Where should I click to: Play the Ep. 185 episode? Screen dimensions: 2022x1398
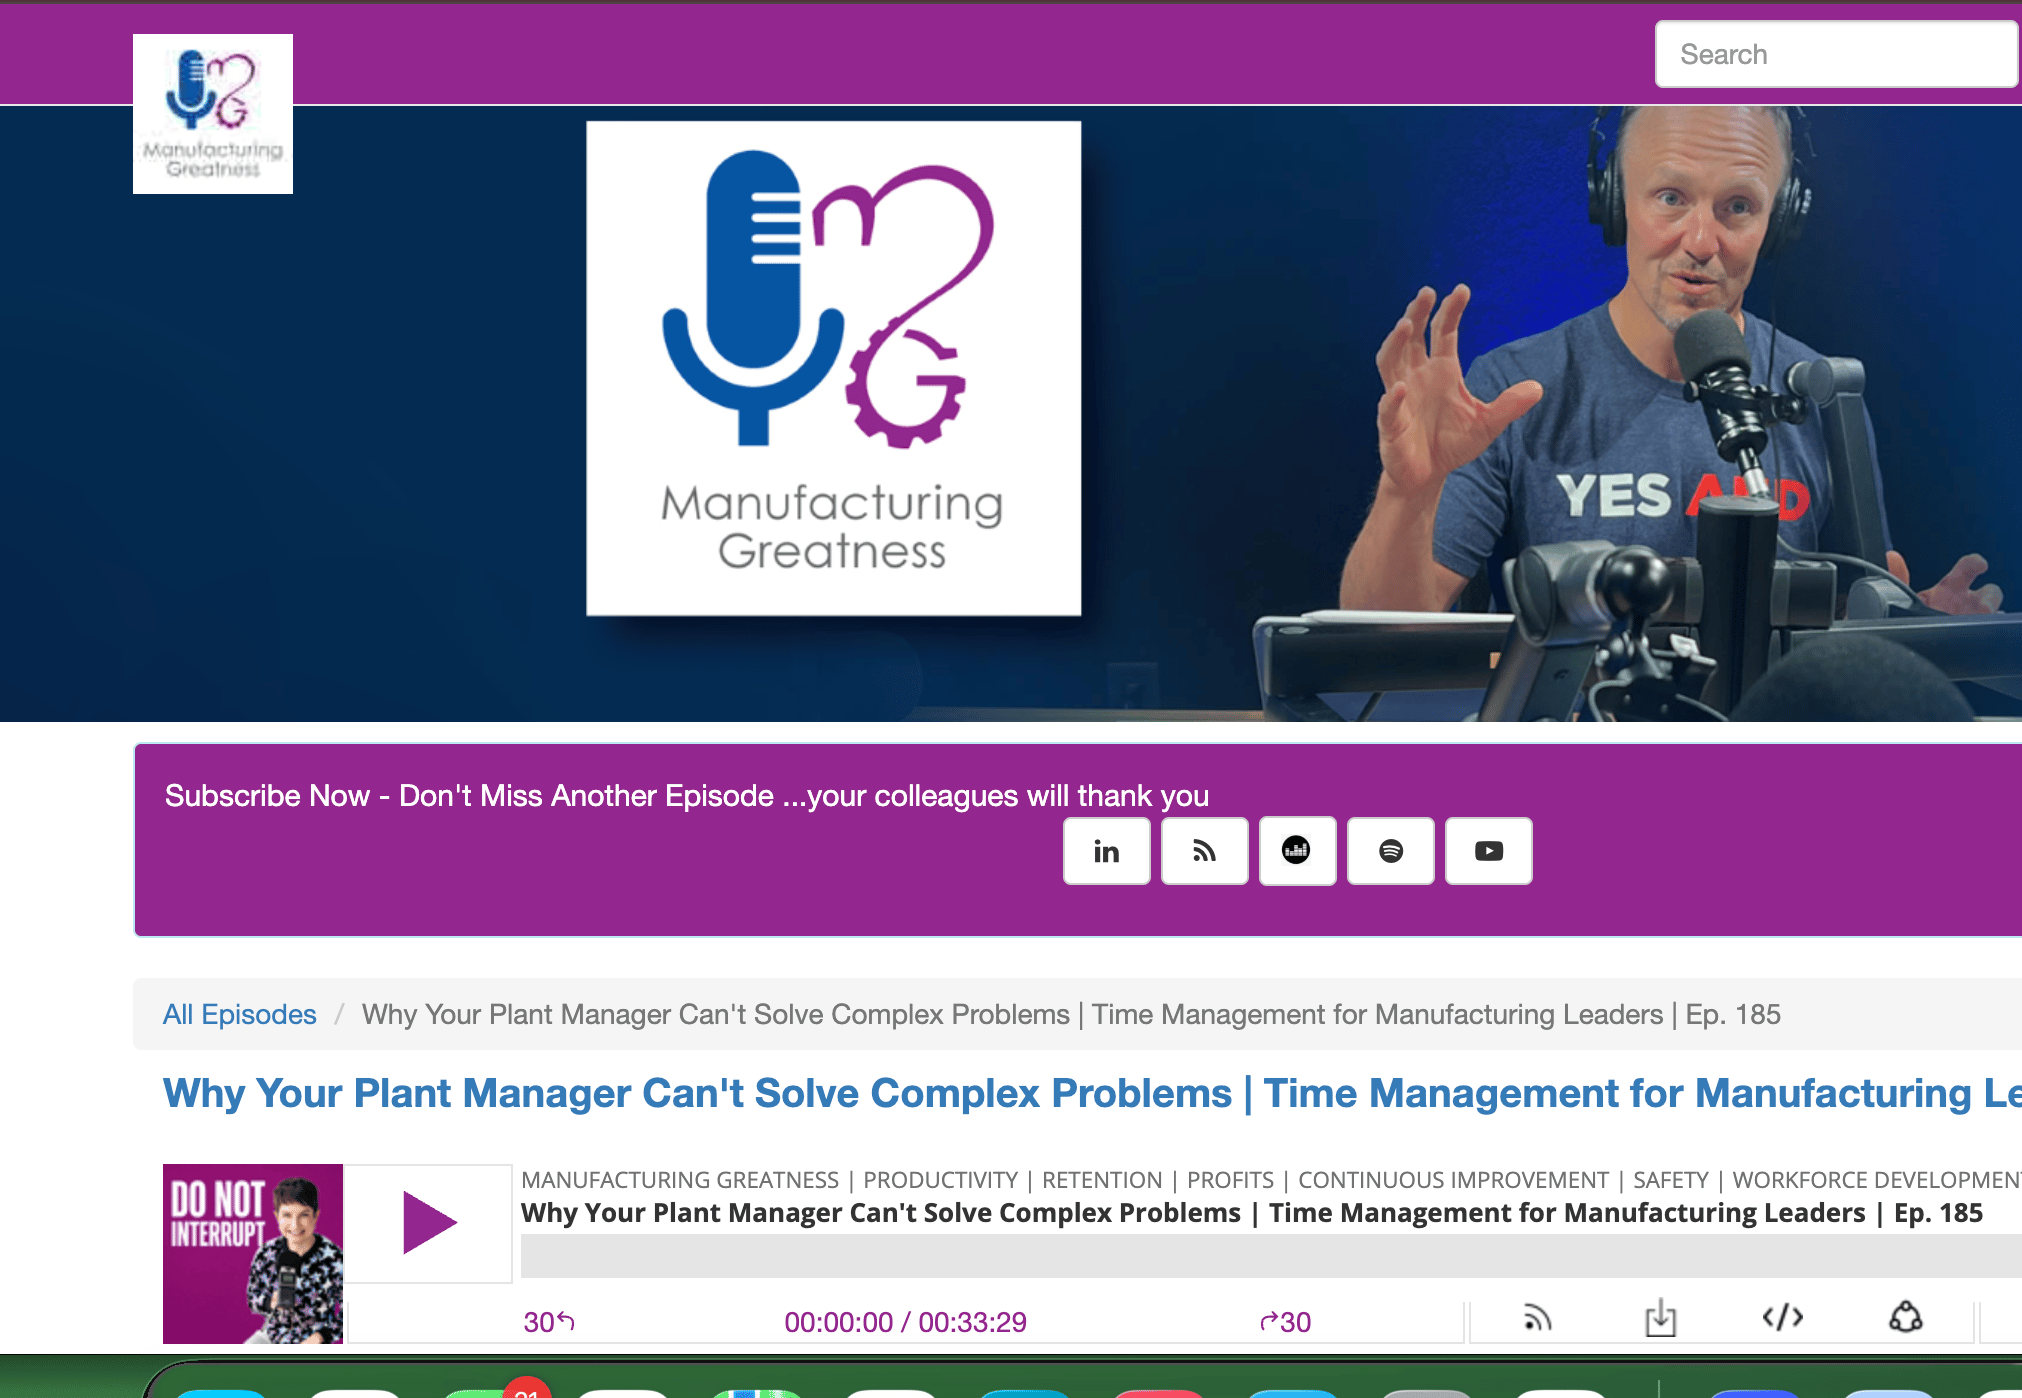[429, 1222]
